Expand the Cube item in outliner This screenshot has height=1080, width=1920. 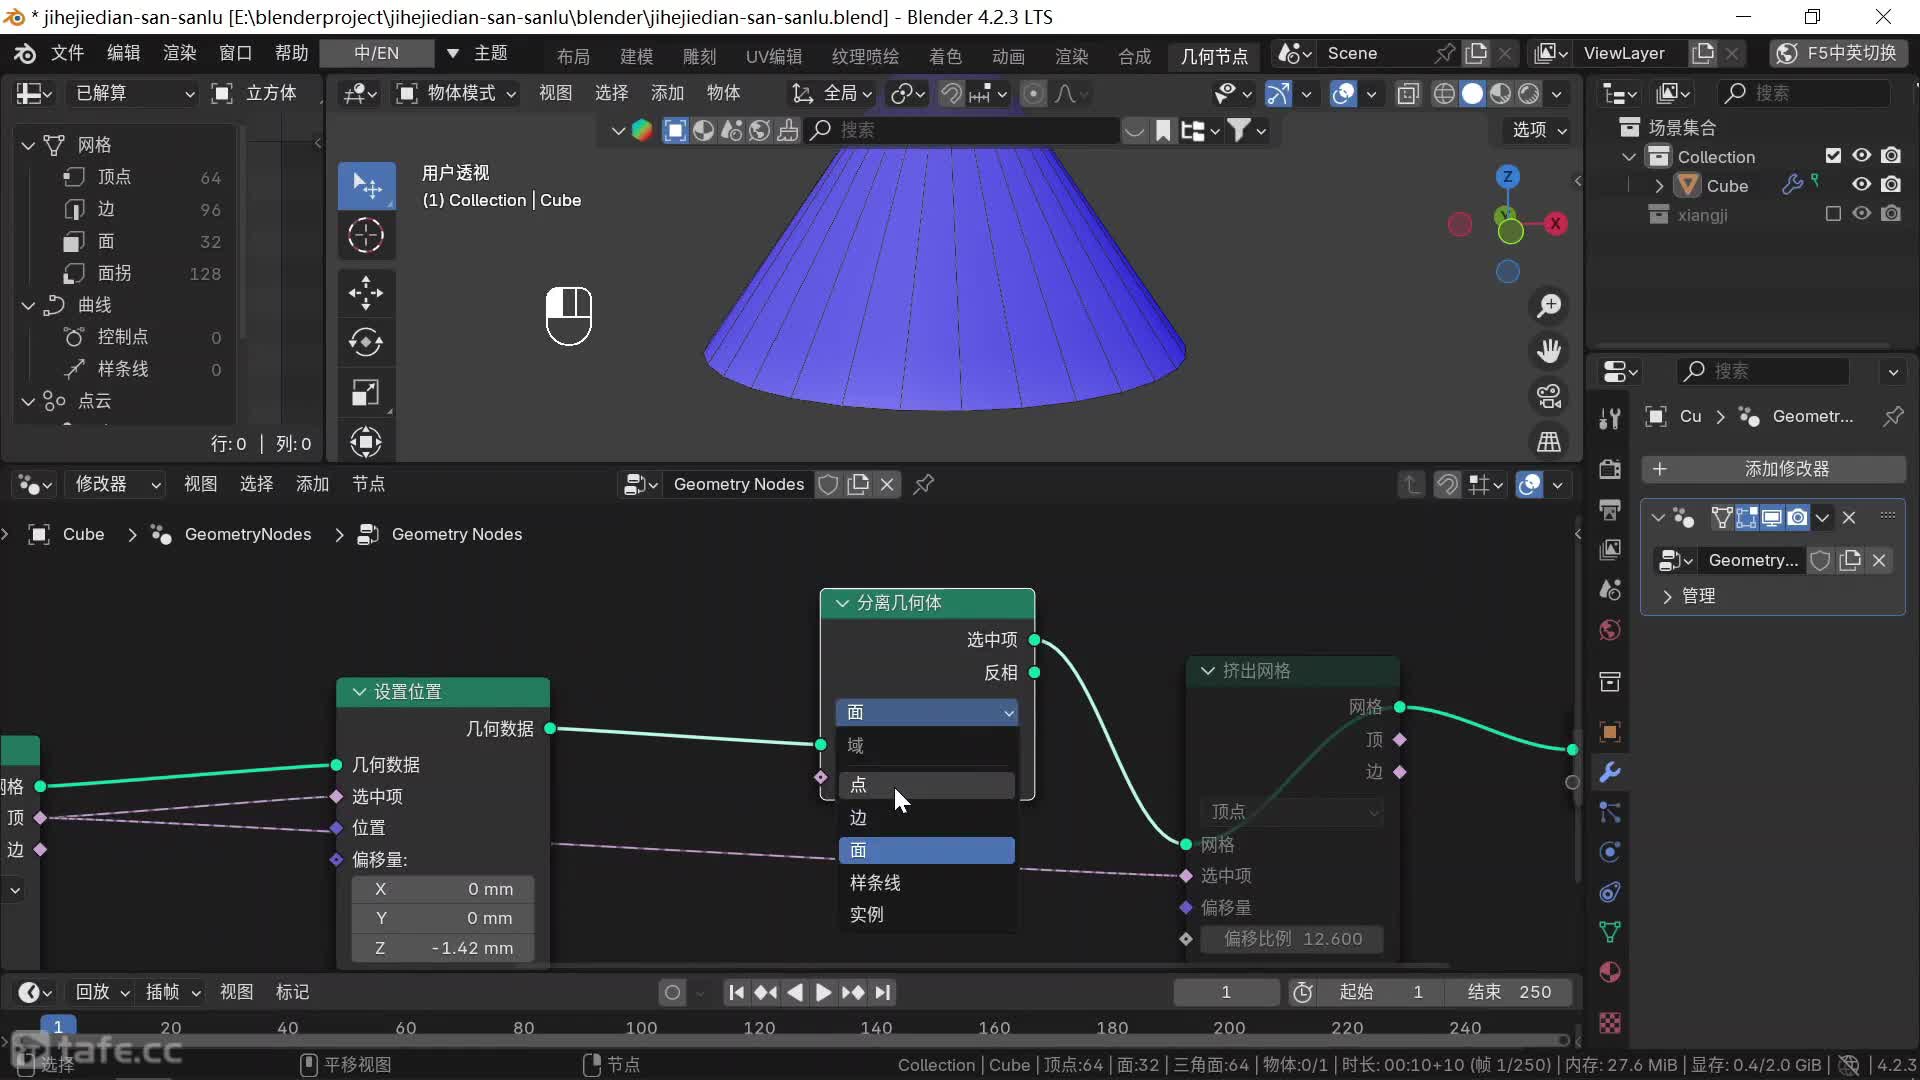1660,186
